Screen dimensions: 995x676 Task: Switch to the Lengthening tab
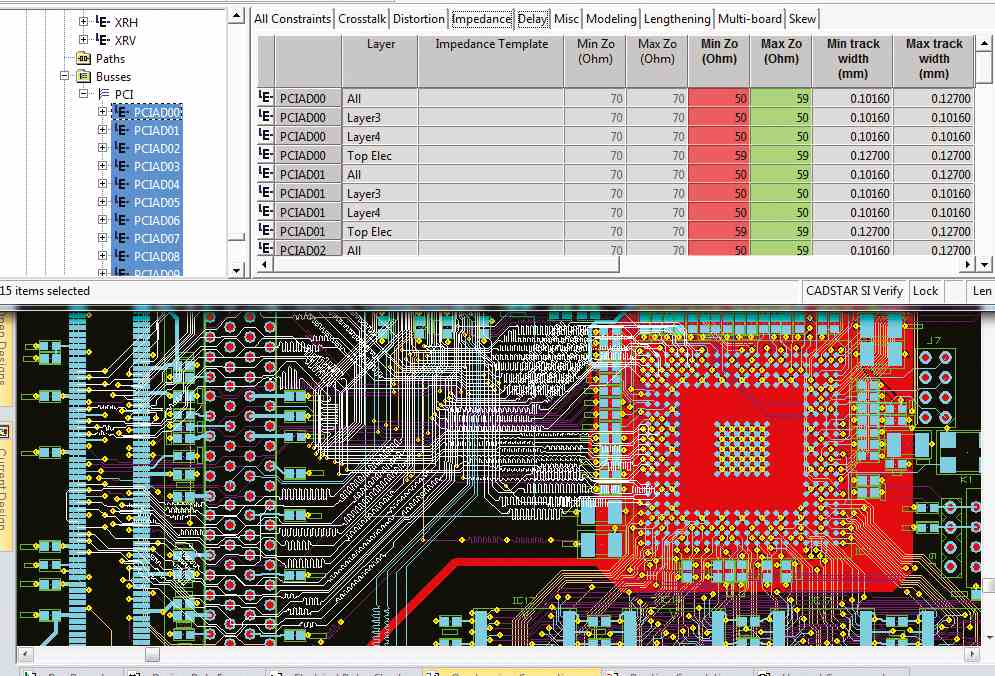point(677,18)
